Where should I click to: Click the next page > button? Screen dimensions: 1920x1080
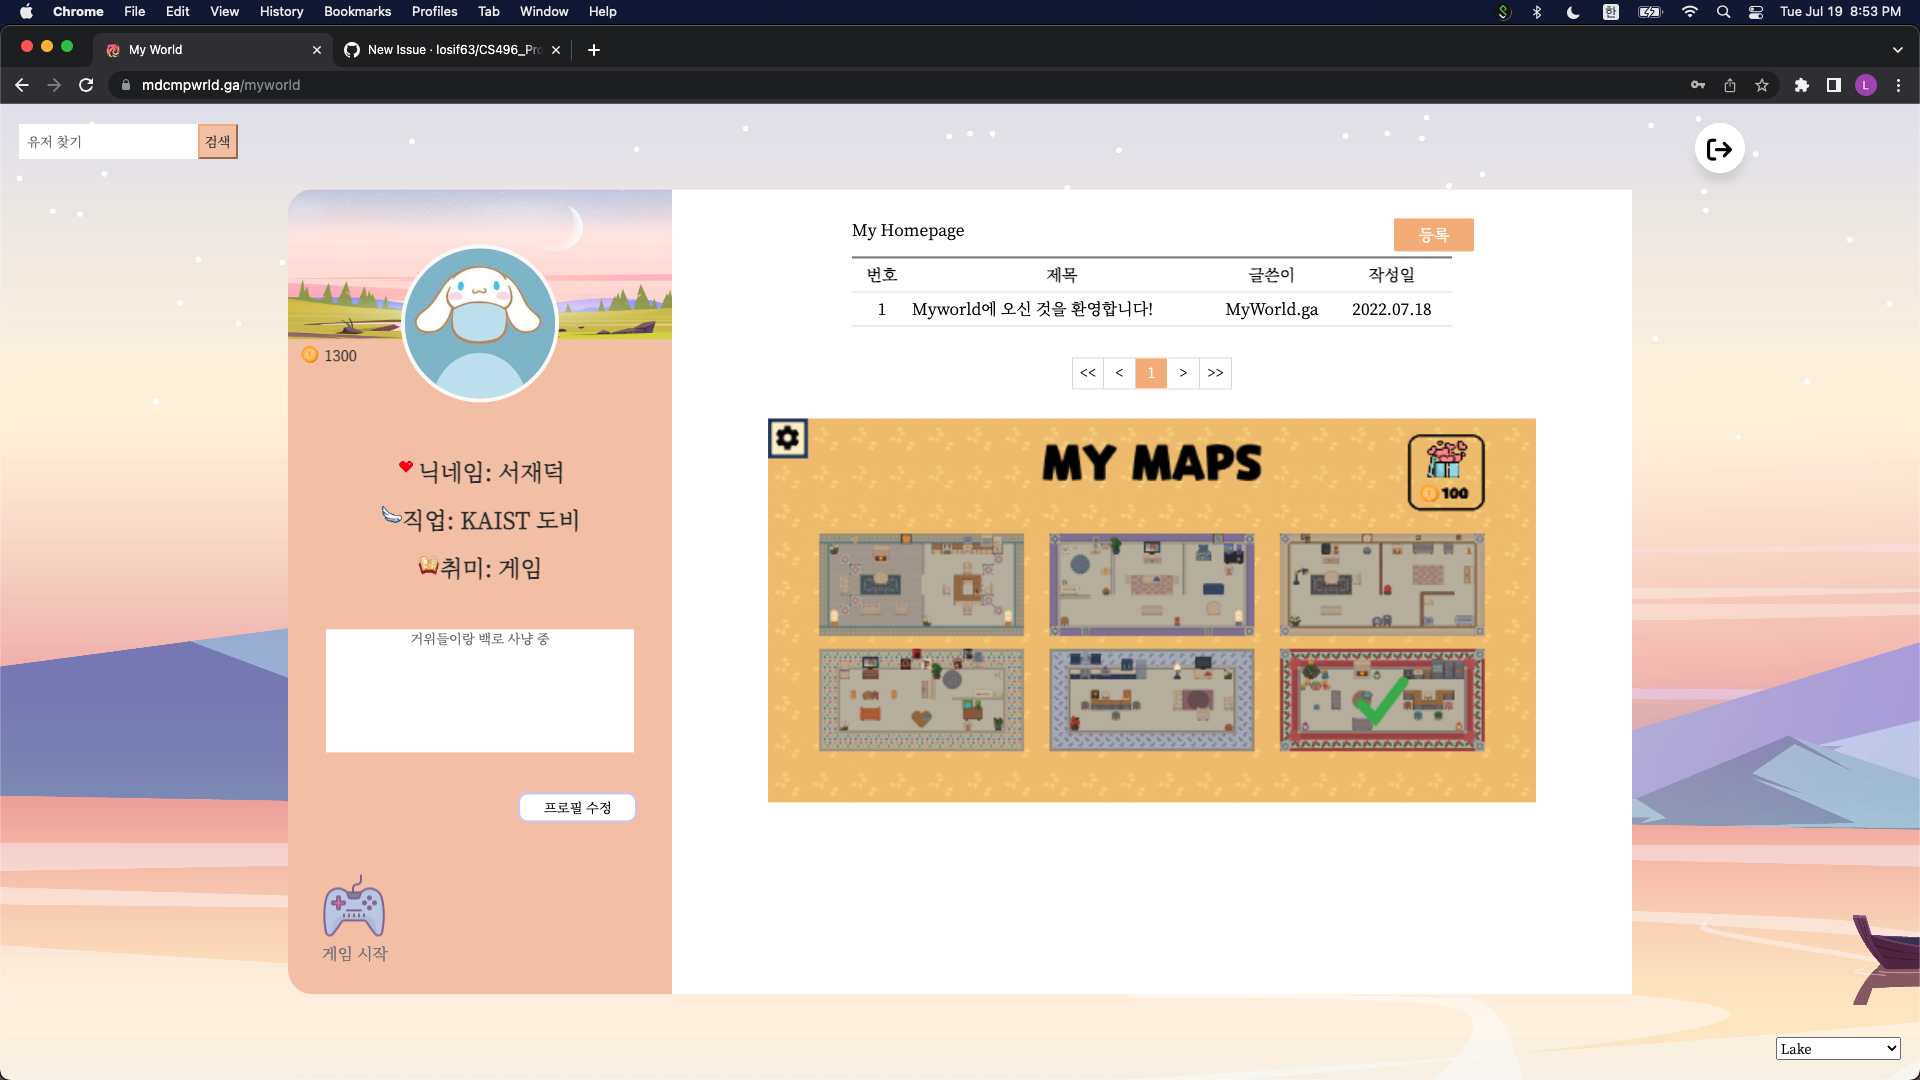click(1183, 373)
